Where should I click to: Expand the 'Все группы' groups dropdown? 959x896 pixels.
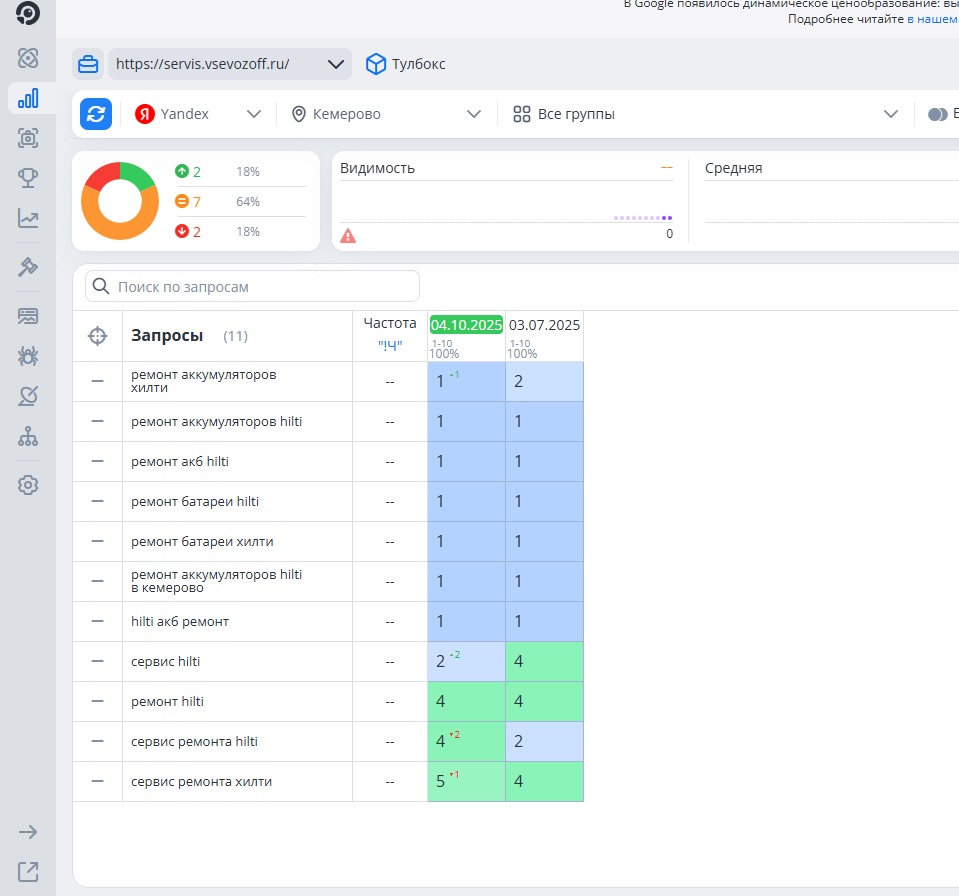704,114
